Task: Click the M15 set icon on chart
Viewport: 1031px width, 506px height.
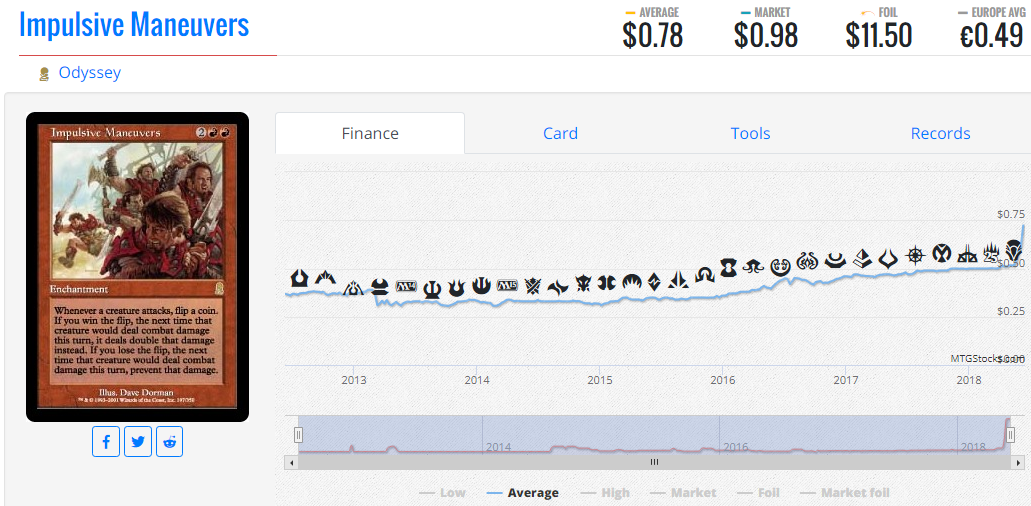Action: click(507, 285)
